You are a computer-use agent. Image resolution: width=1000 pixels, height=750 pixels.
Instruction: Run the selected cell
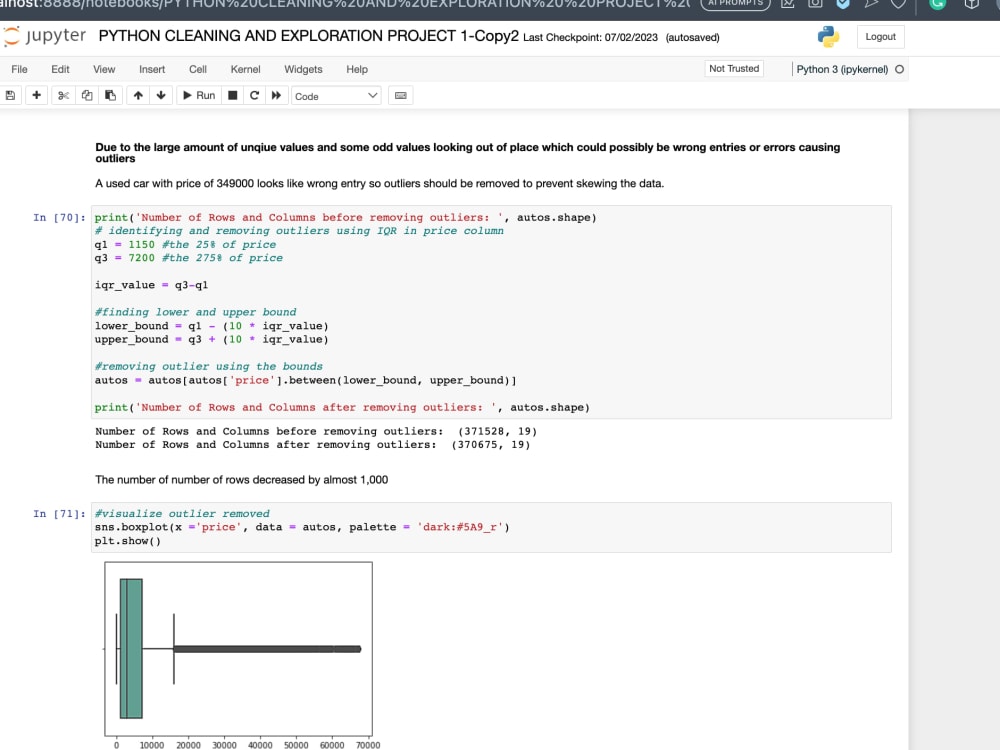click(x=199, y=95)
